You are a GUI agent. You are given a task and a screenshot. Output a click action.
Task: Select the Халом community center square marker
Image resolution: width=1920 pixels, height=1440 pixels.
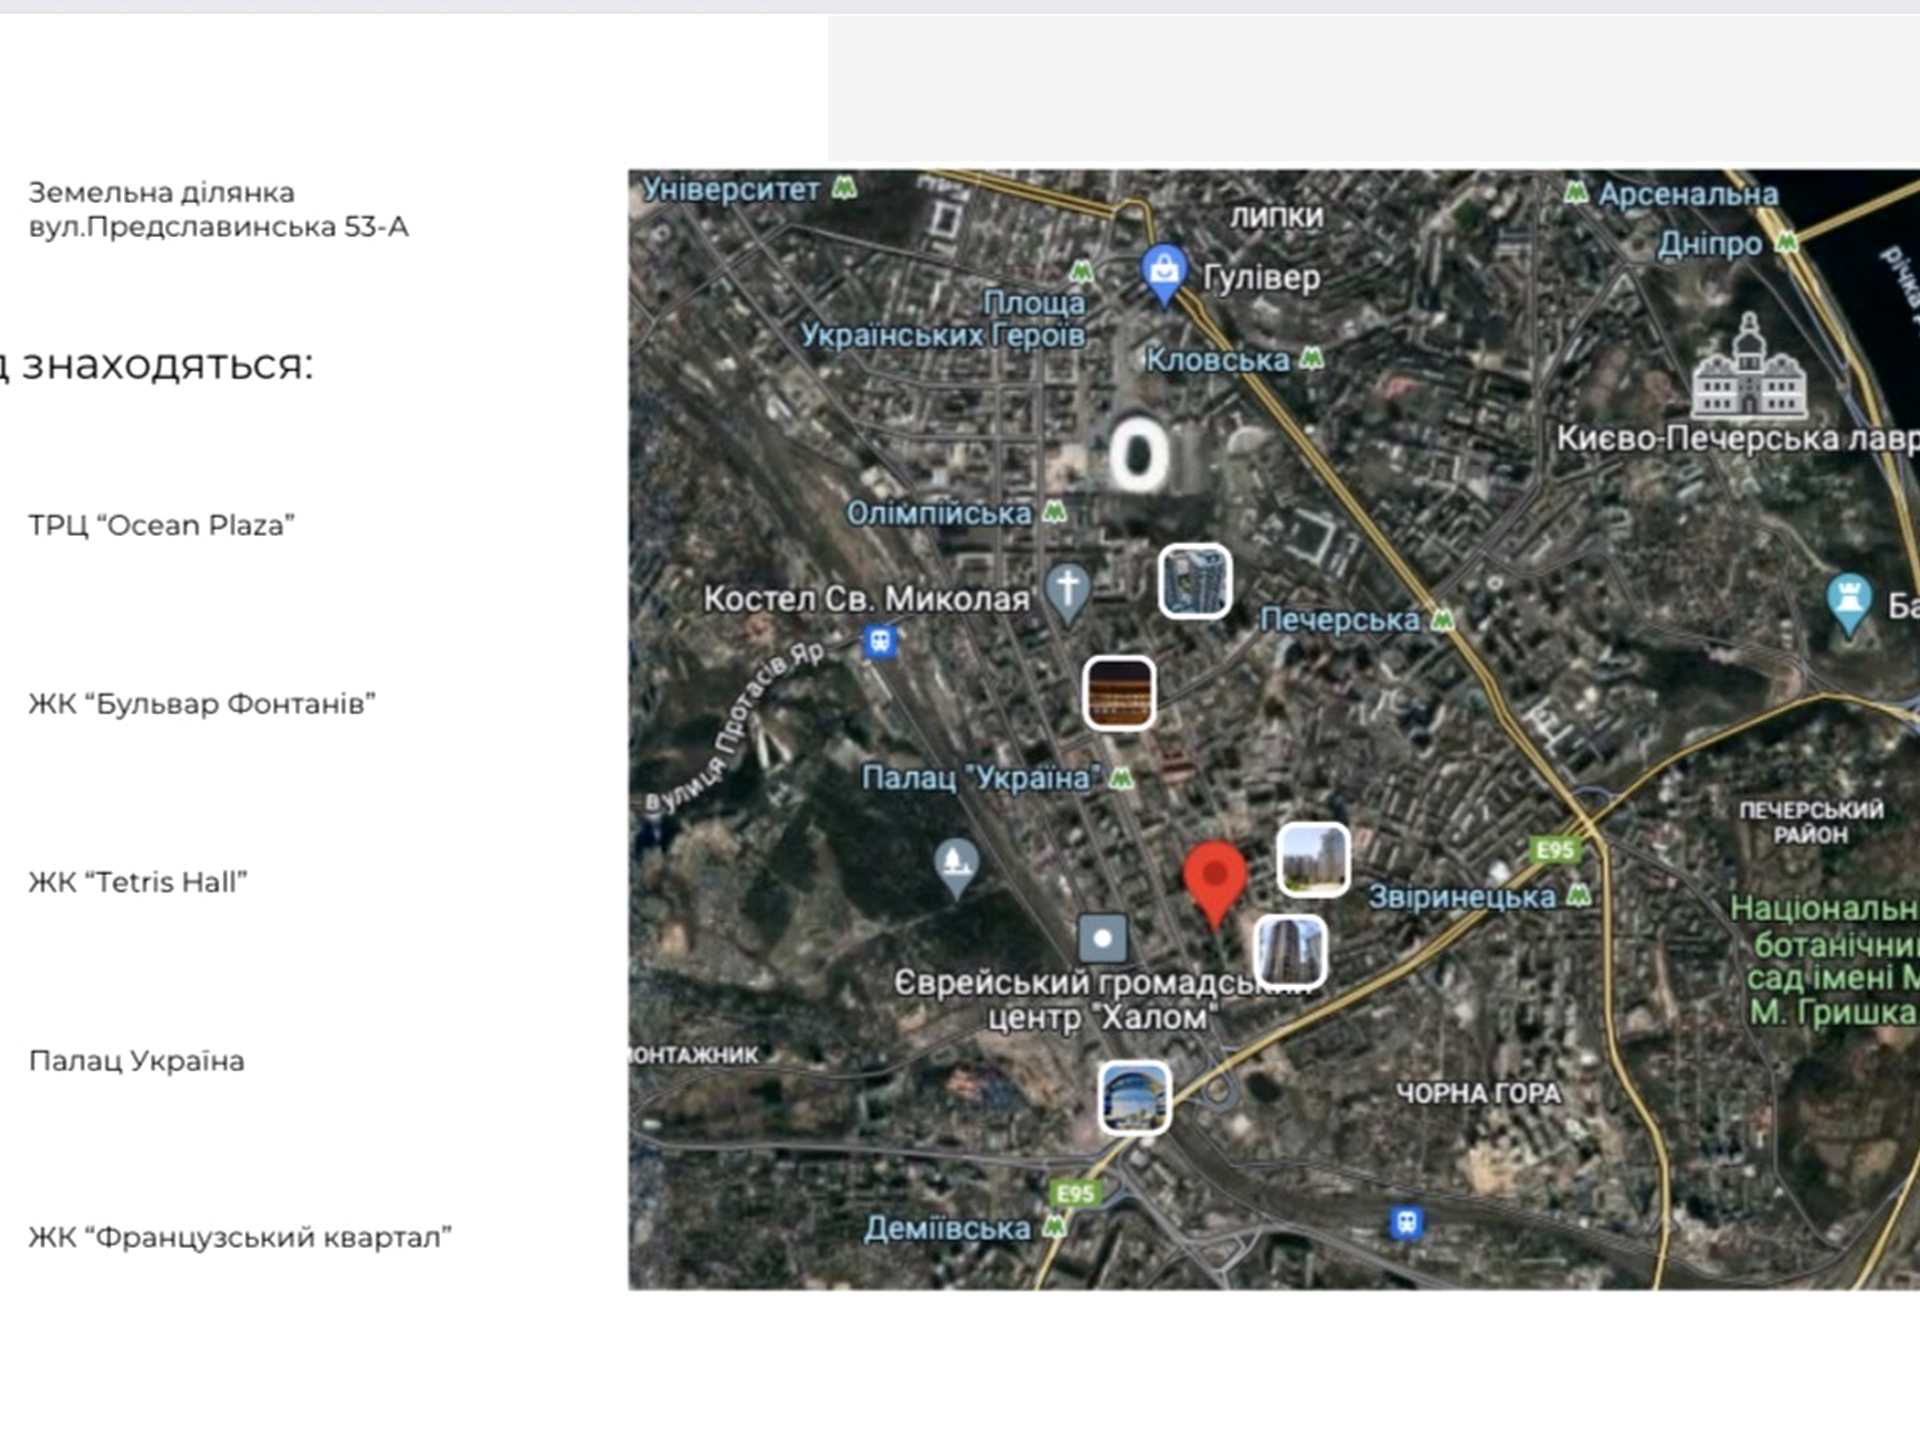click(1102, 939)
